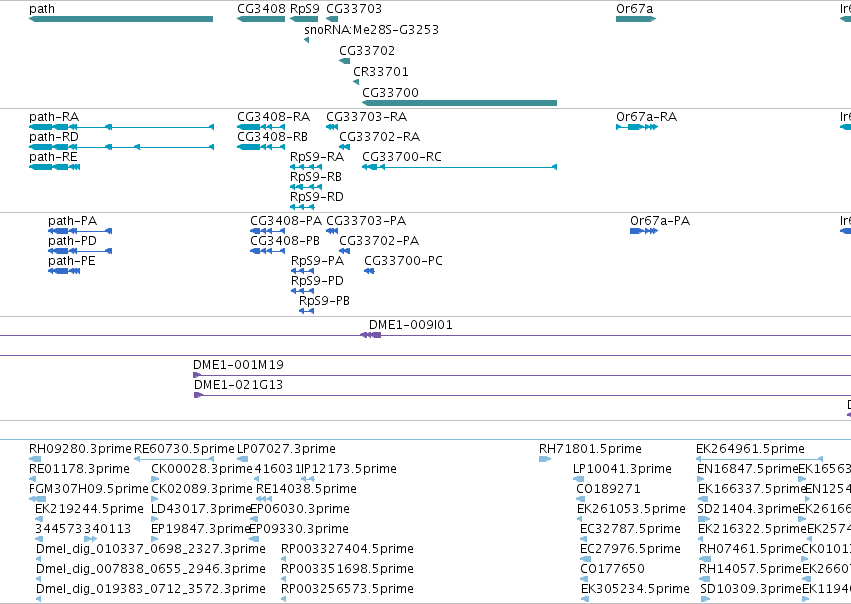This screenshot has width=851, height=604.
Task: Click the RE60730.5prime EST label
Action: coord(184,449)
